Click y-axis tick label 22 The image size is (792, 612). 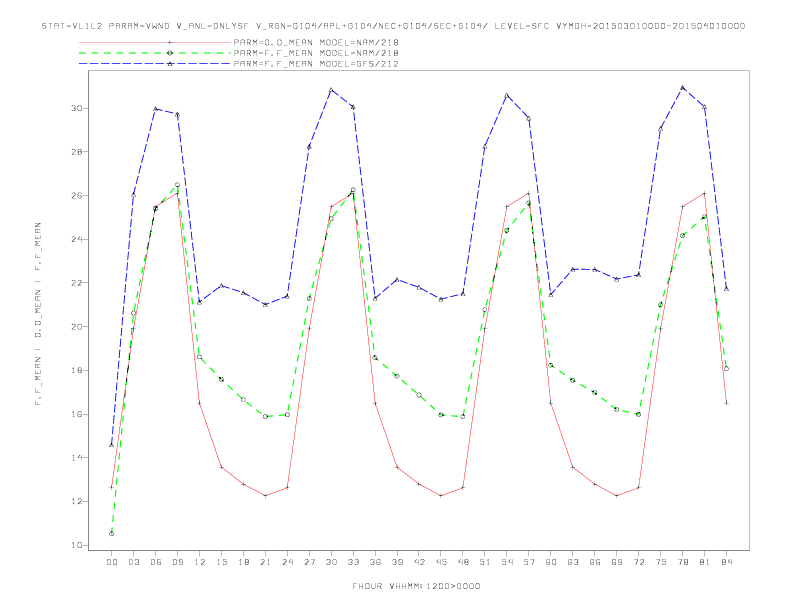tap(77, 283)
